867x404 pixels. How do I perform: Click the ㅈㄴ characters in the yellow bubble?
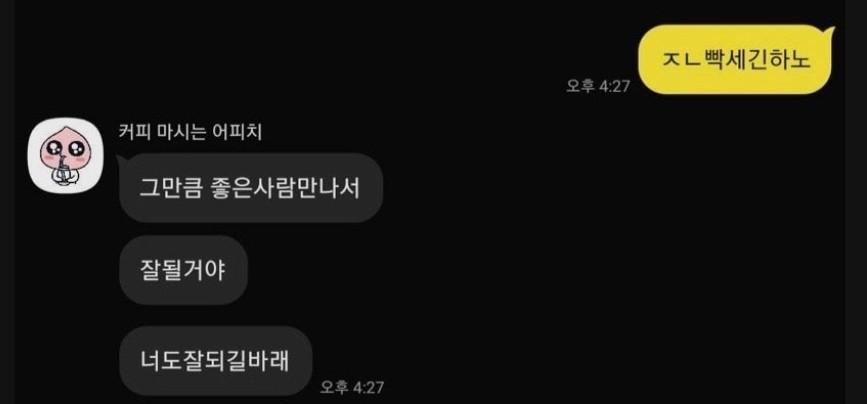point(681,60)
